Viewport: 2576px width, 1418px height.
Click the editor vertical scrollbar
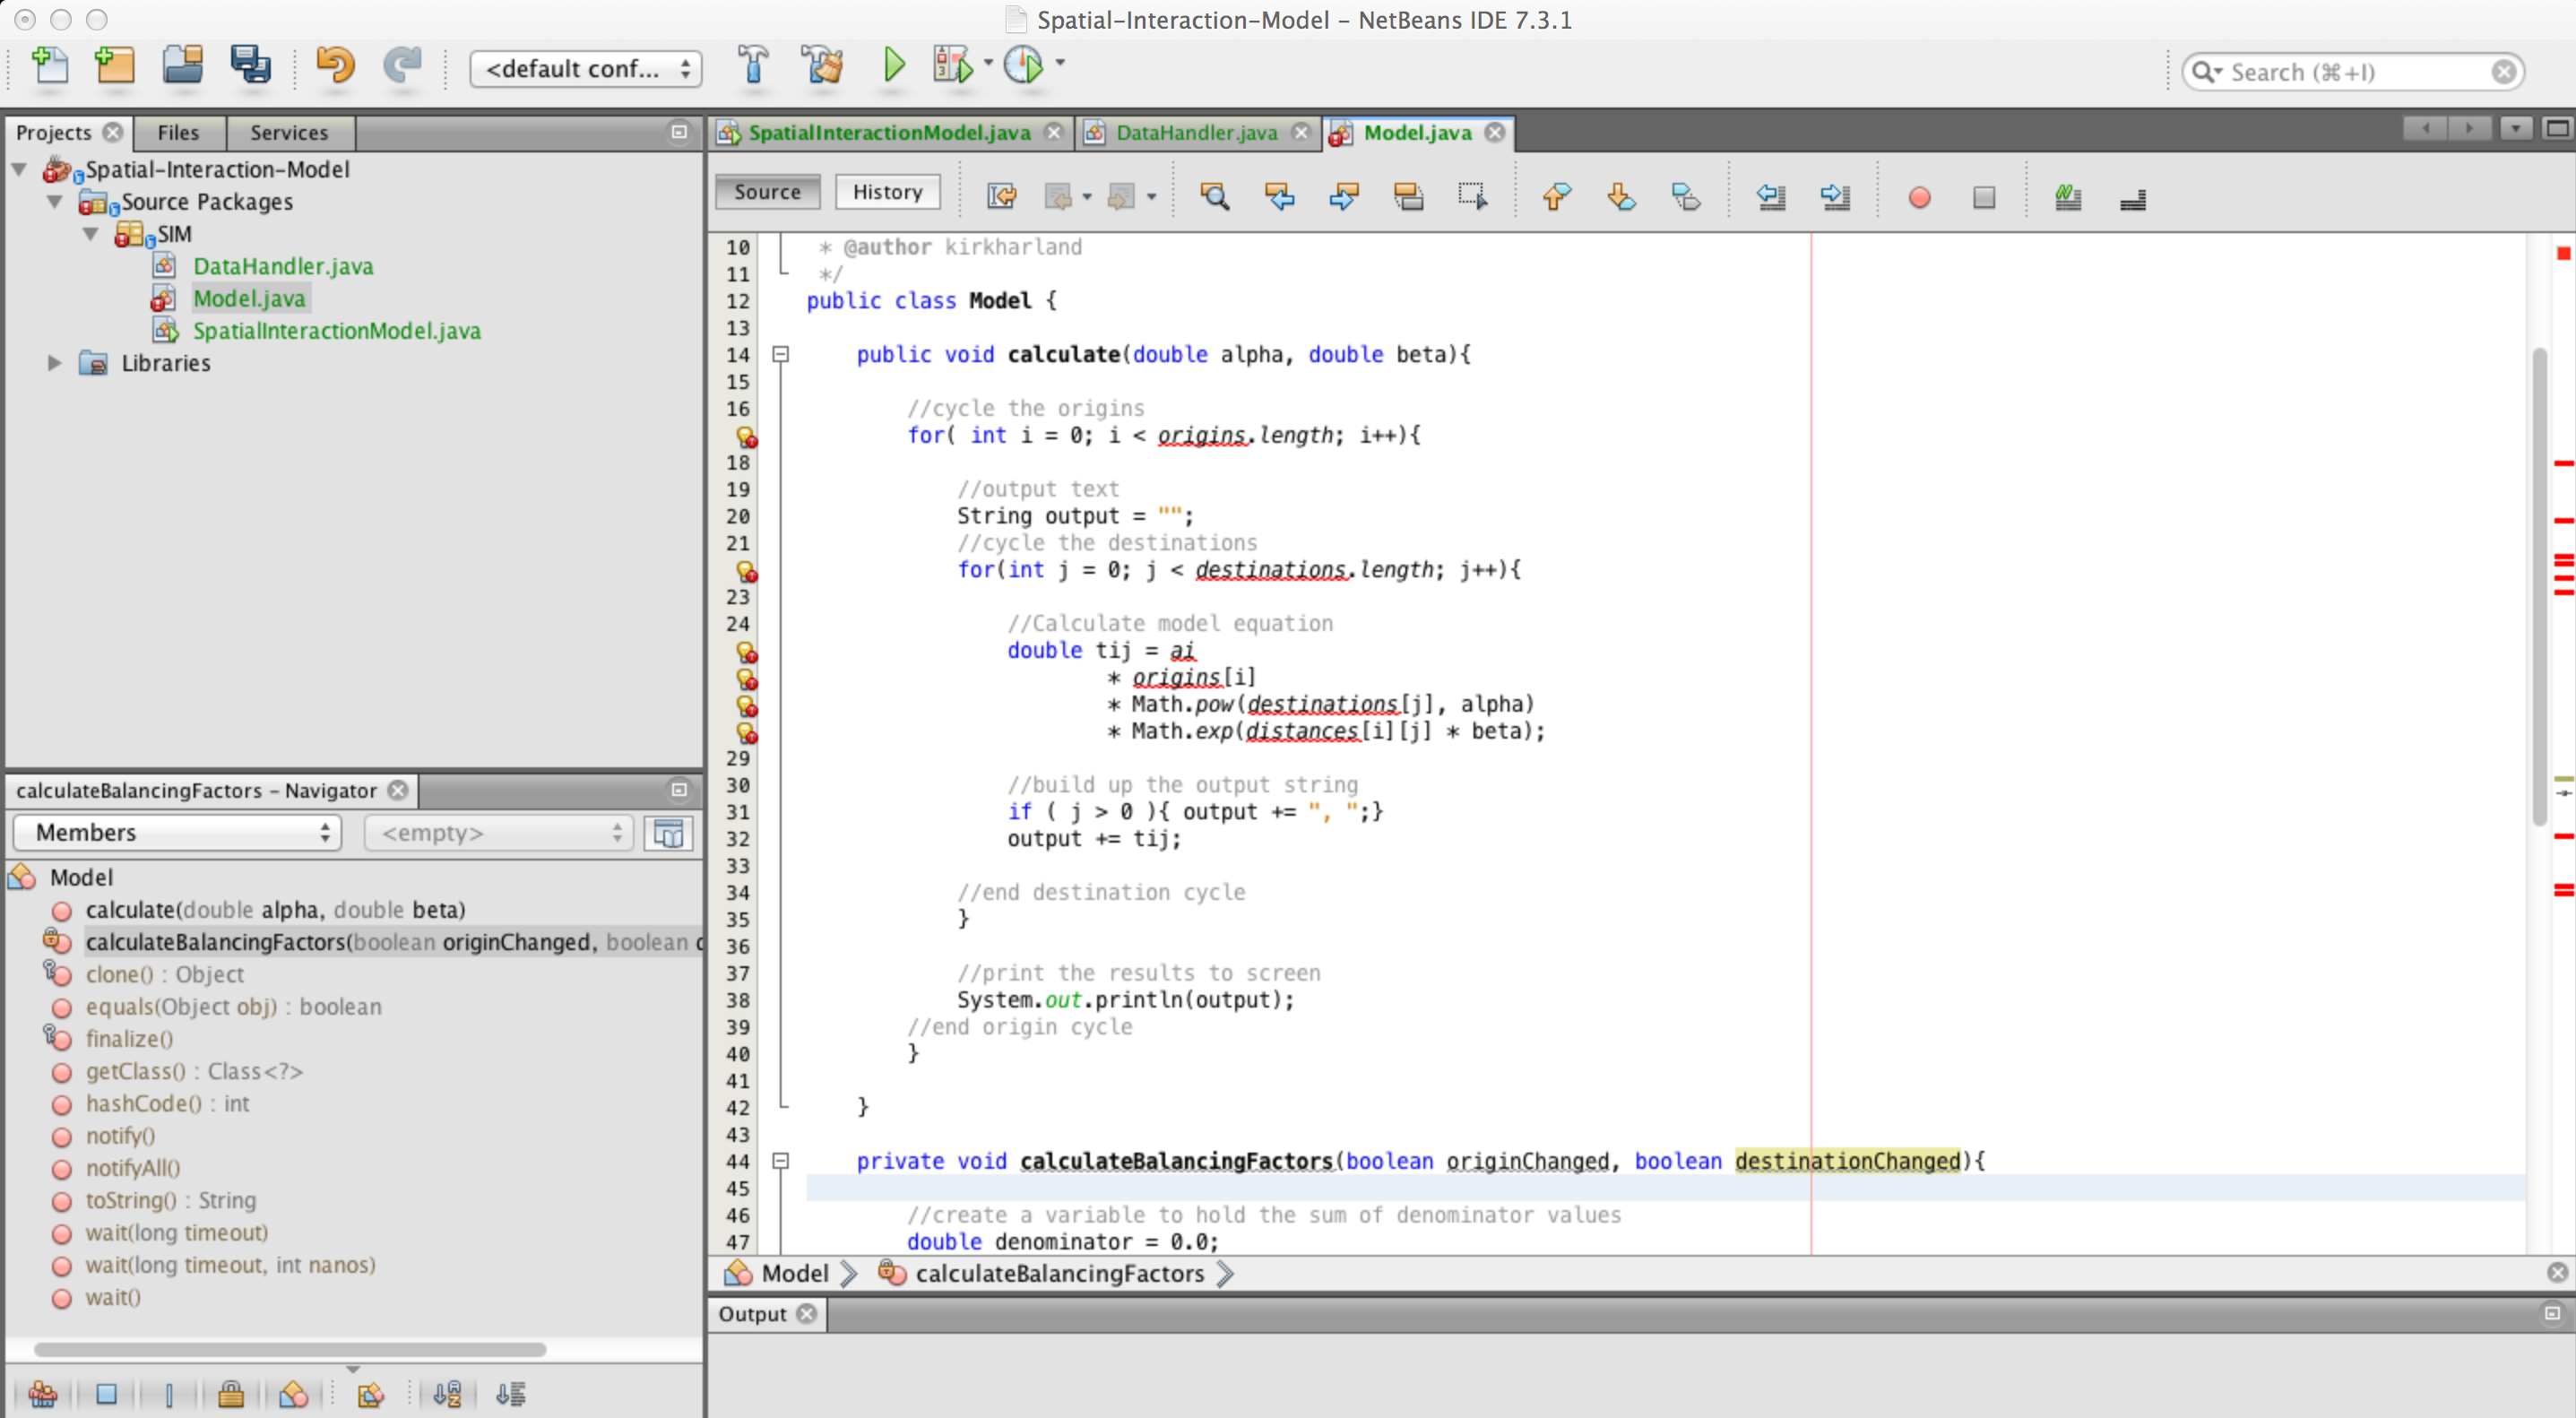pyautogui.click(x=2540, y=585)
